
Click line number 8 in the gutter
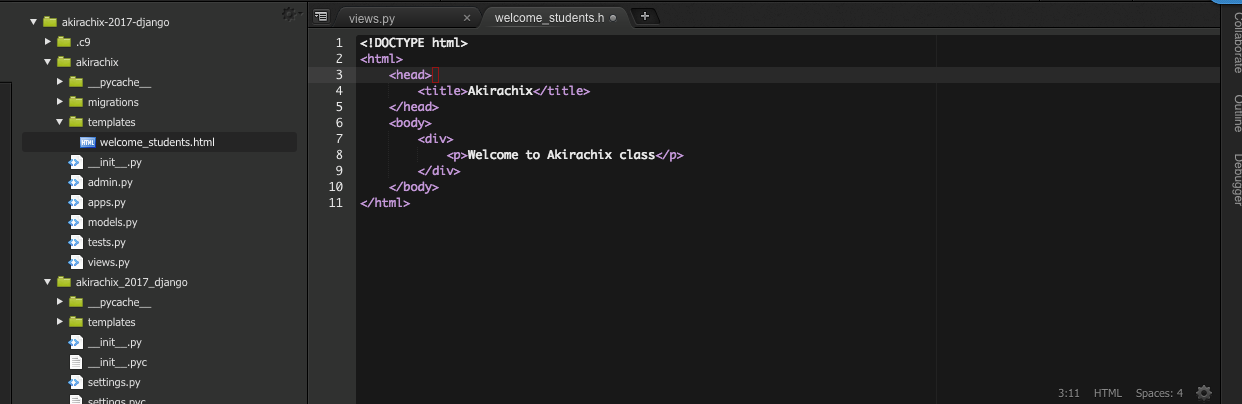pyautogui.click(x=339, y=155)
